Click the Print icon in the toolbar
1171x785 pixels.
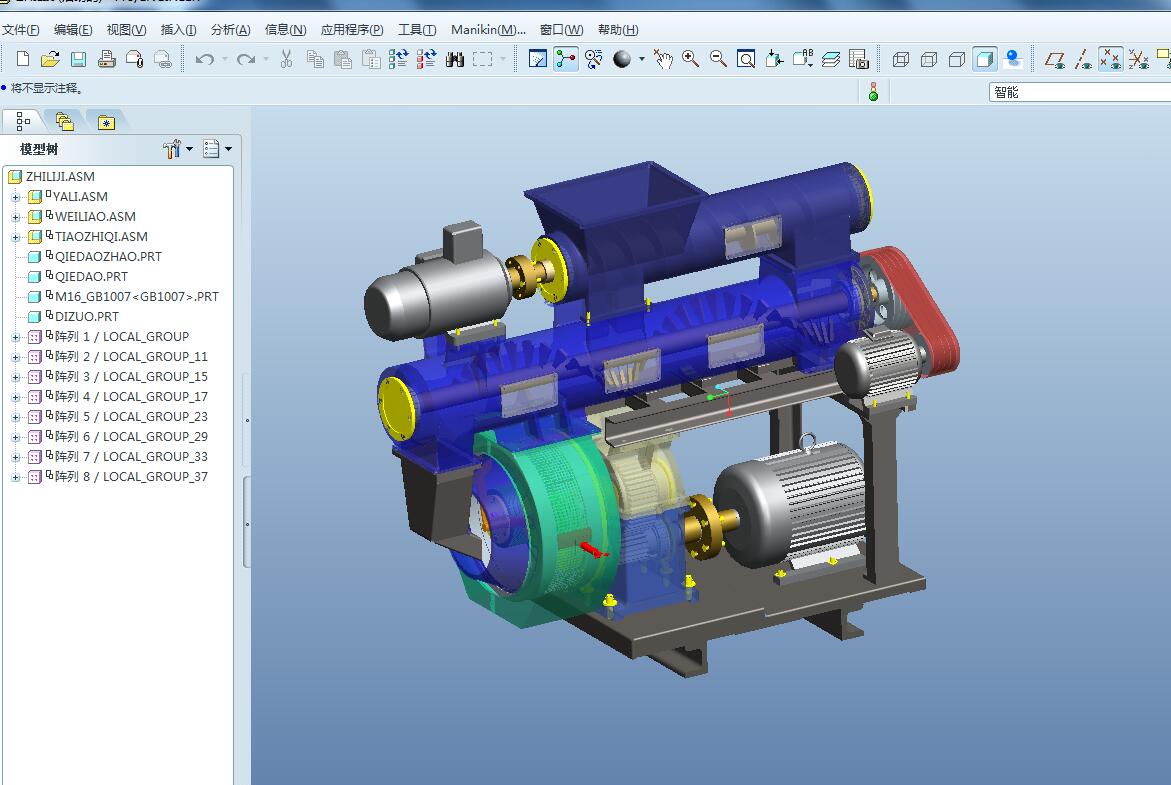point(106,59)
